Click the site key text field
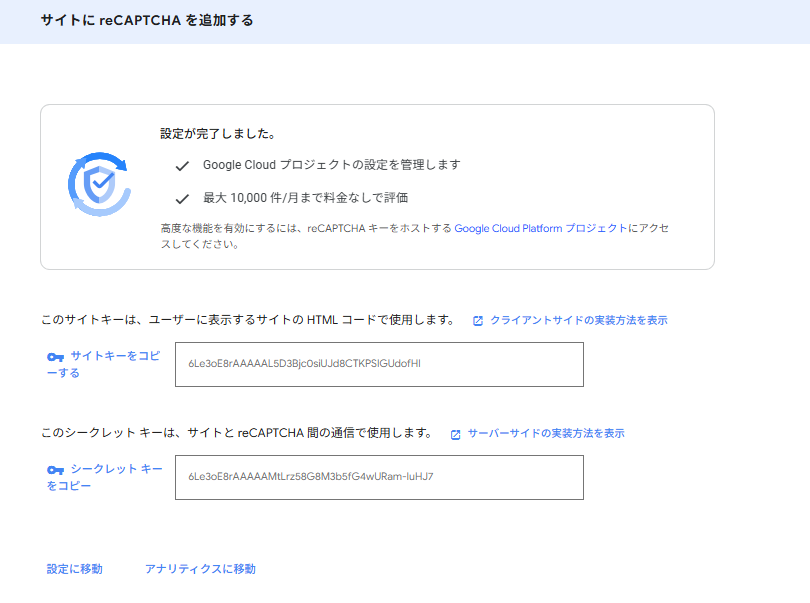 click(379, 364)
